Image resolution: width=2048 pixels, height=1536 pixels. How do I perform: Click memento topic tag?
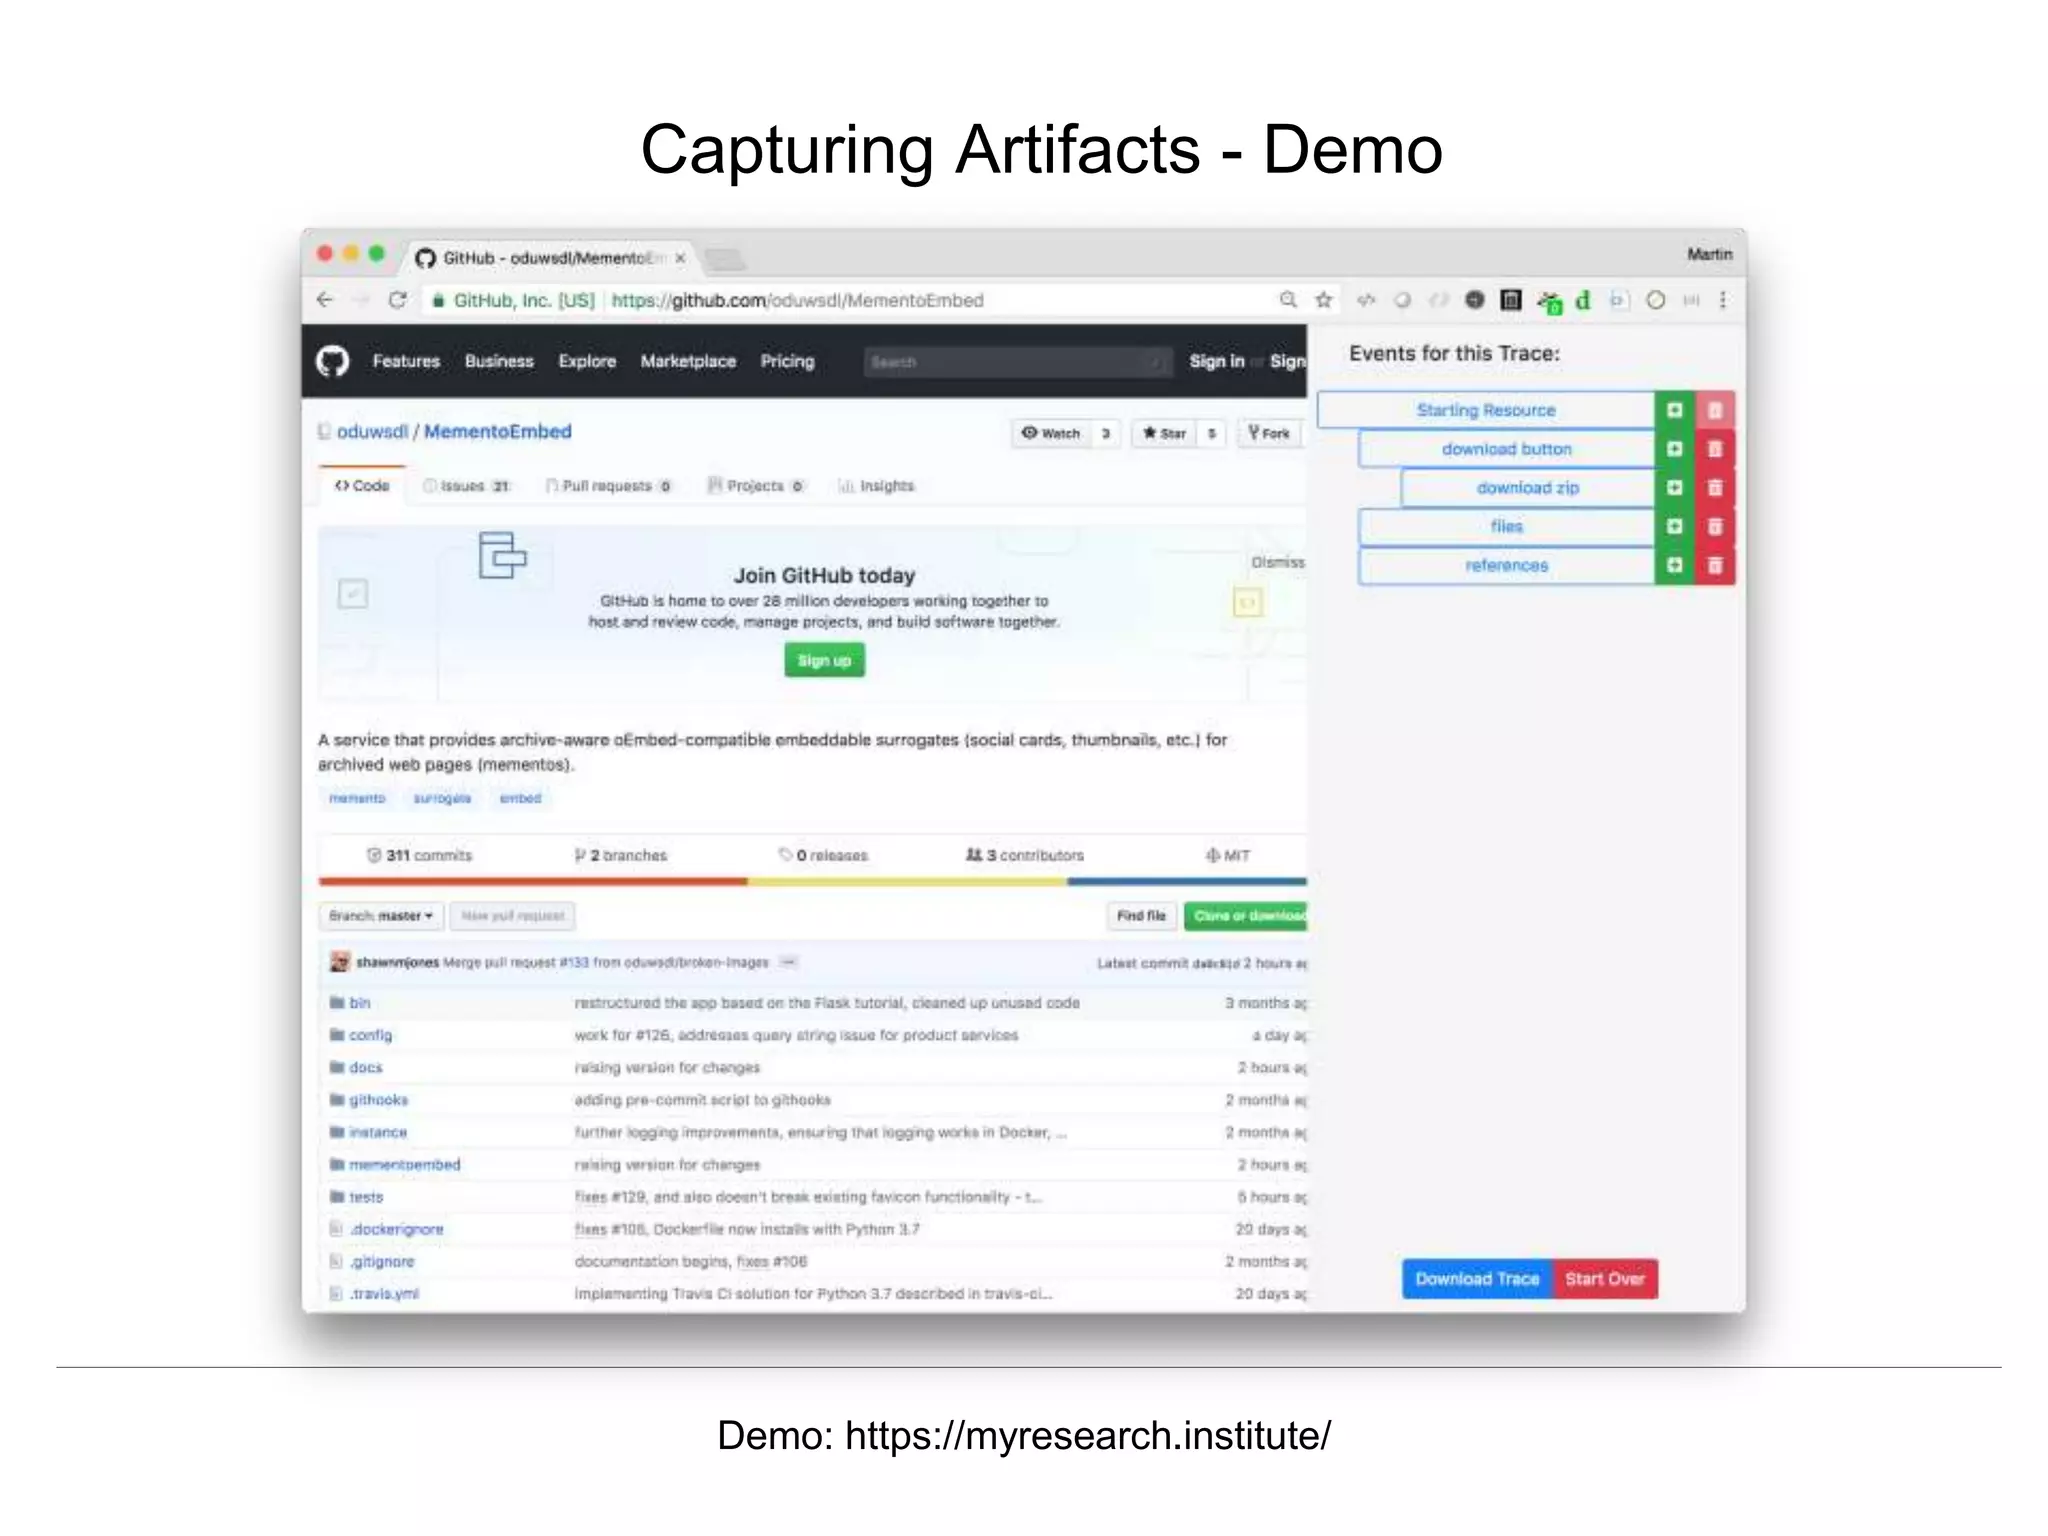coord(357,798)
